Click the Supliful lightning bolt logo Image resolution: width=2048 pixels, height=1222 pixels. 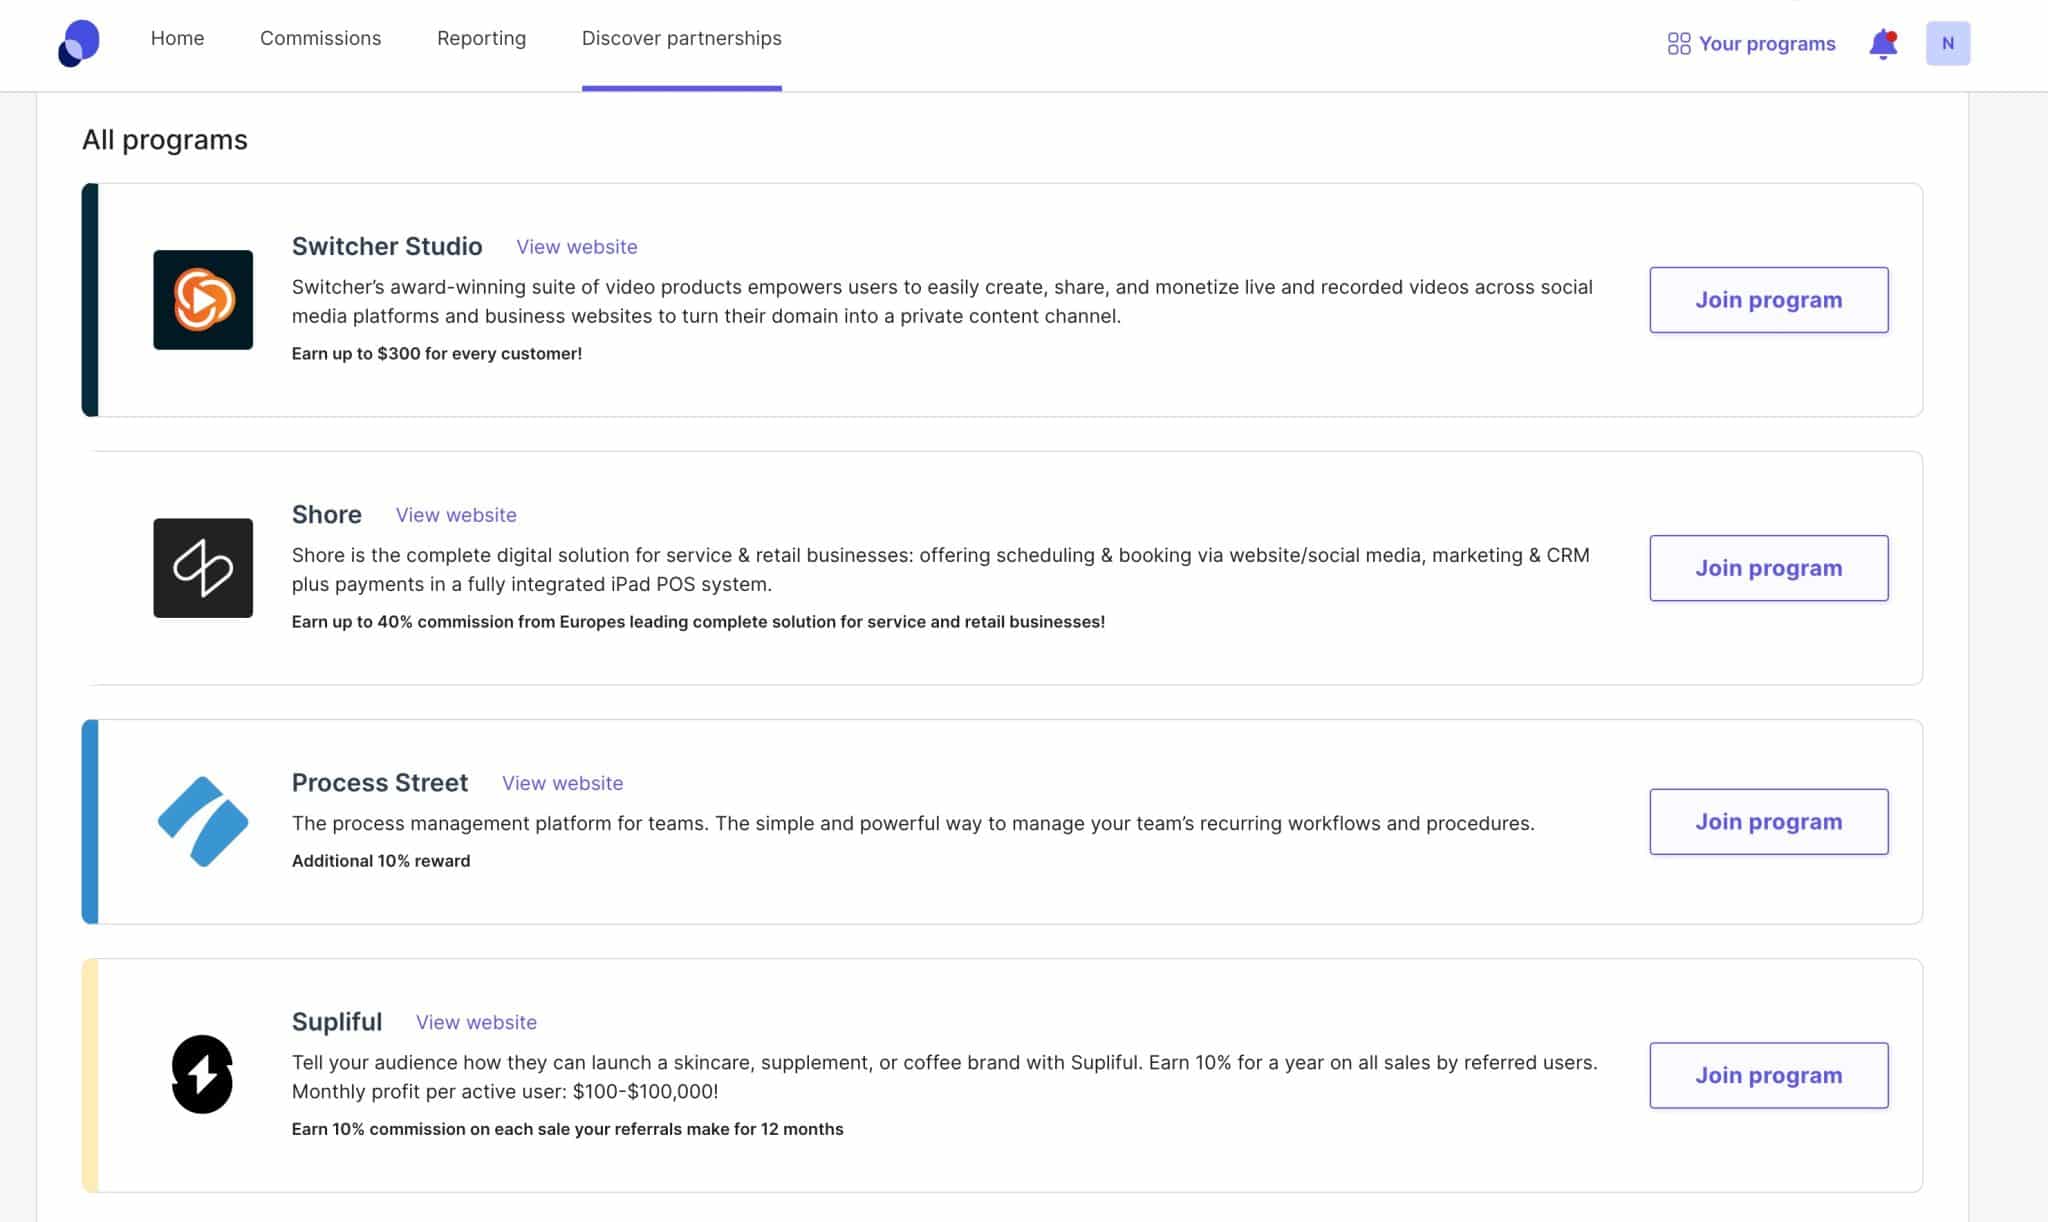point(203,1076)
